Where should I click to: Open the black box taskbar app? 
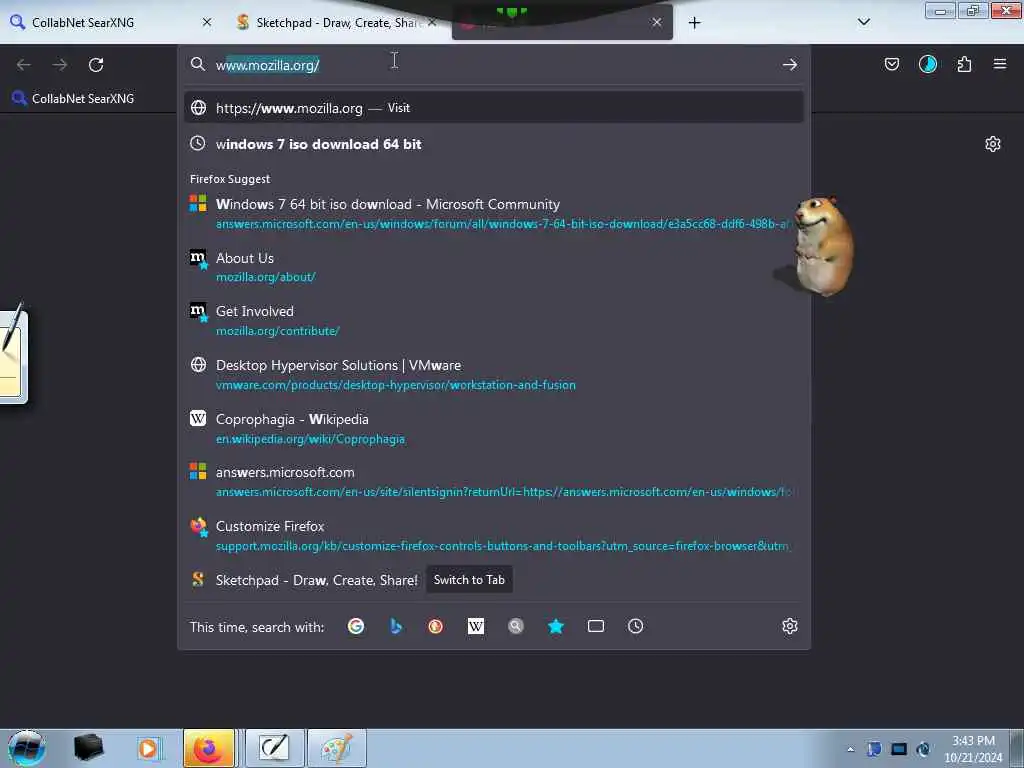[88, 748]
